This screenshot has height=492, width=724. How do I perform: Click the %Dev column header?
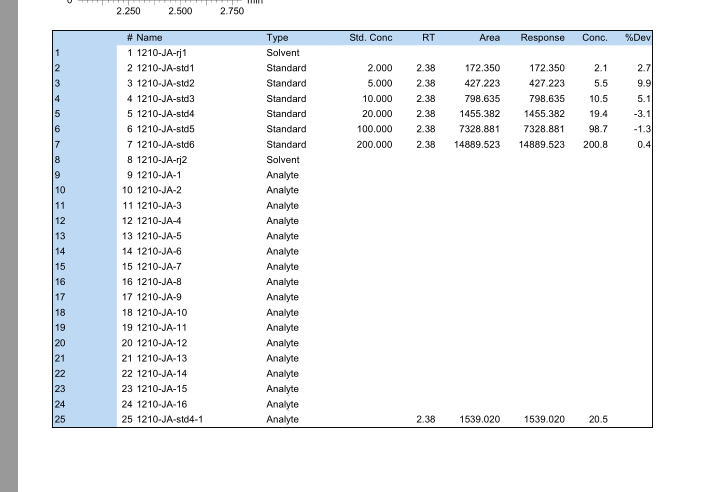click(637, 37)
